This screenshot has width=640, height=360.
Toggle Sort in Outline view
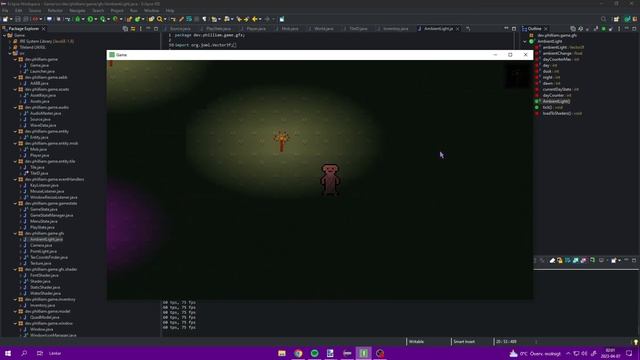[x=580, y=29]
